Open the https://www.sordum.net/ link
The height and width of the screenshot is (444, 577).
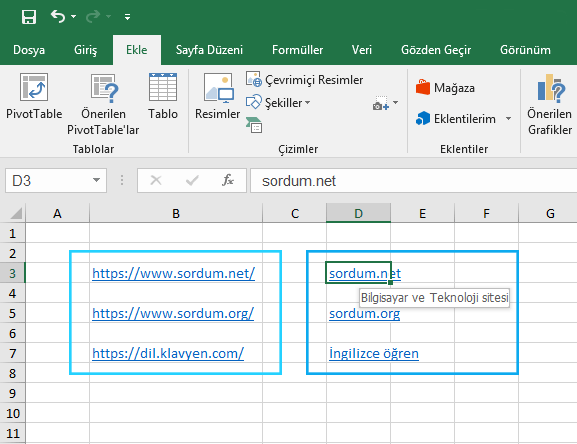(x=173, y=273)
